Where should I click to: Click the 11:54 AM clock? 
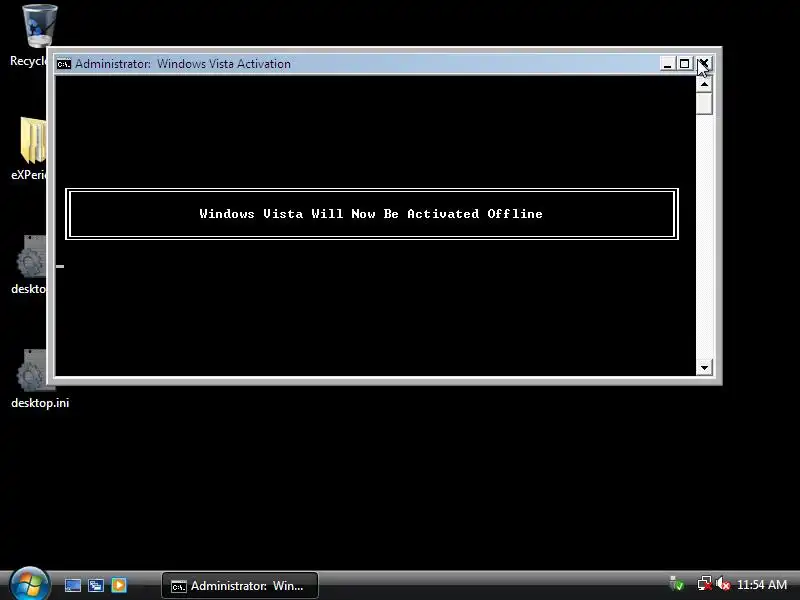[x=762, y=584]
